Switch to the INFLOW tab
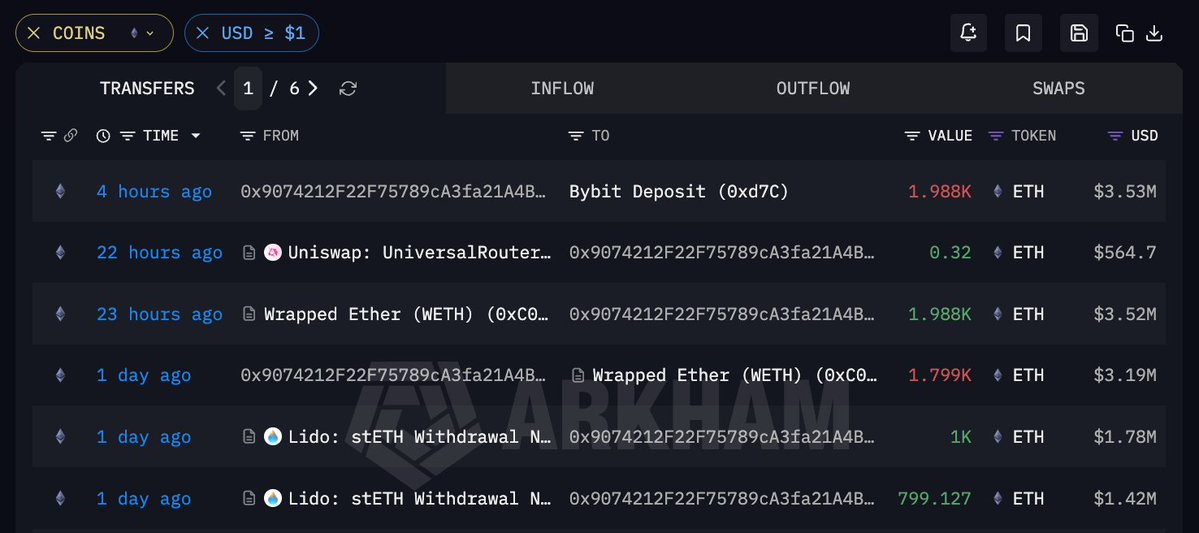Viewport: 1199px width, 533px height. 562,89
